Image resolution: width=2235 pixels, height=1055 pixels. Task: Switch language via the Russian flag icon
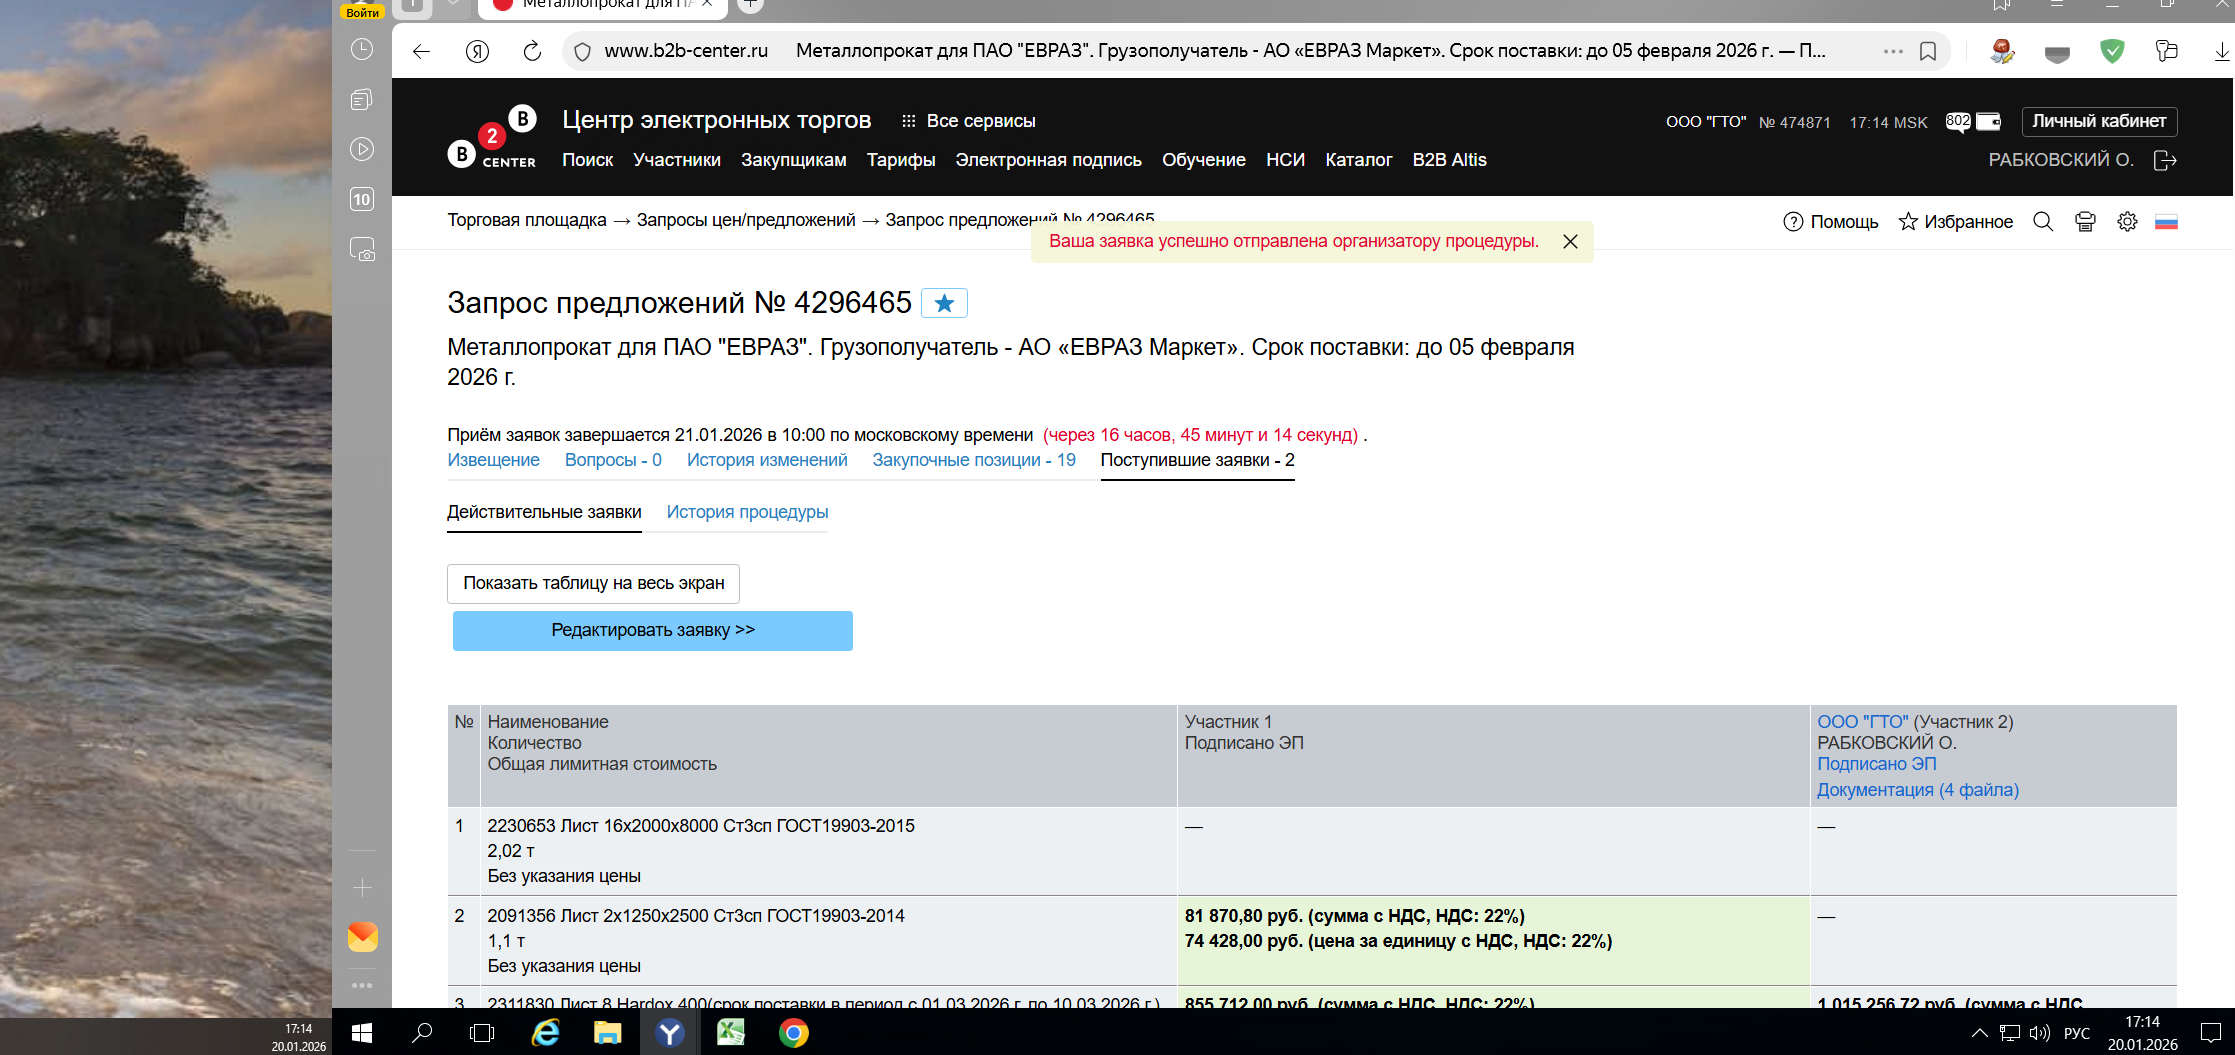(x=2166, y=222)
